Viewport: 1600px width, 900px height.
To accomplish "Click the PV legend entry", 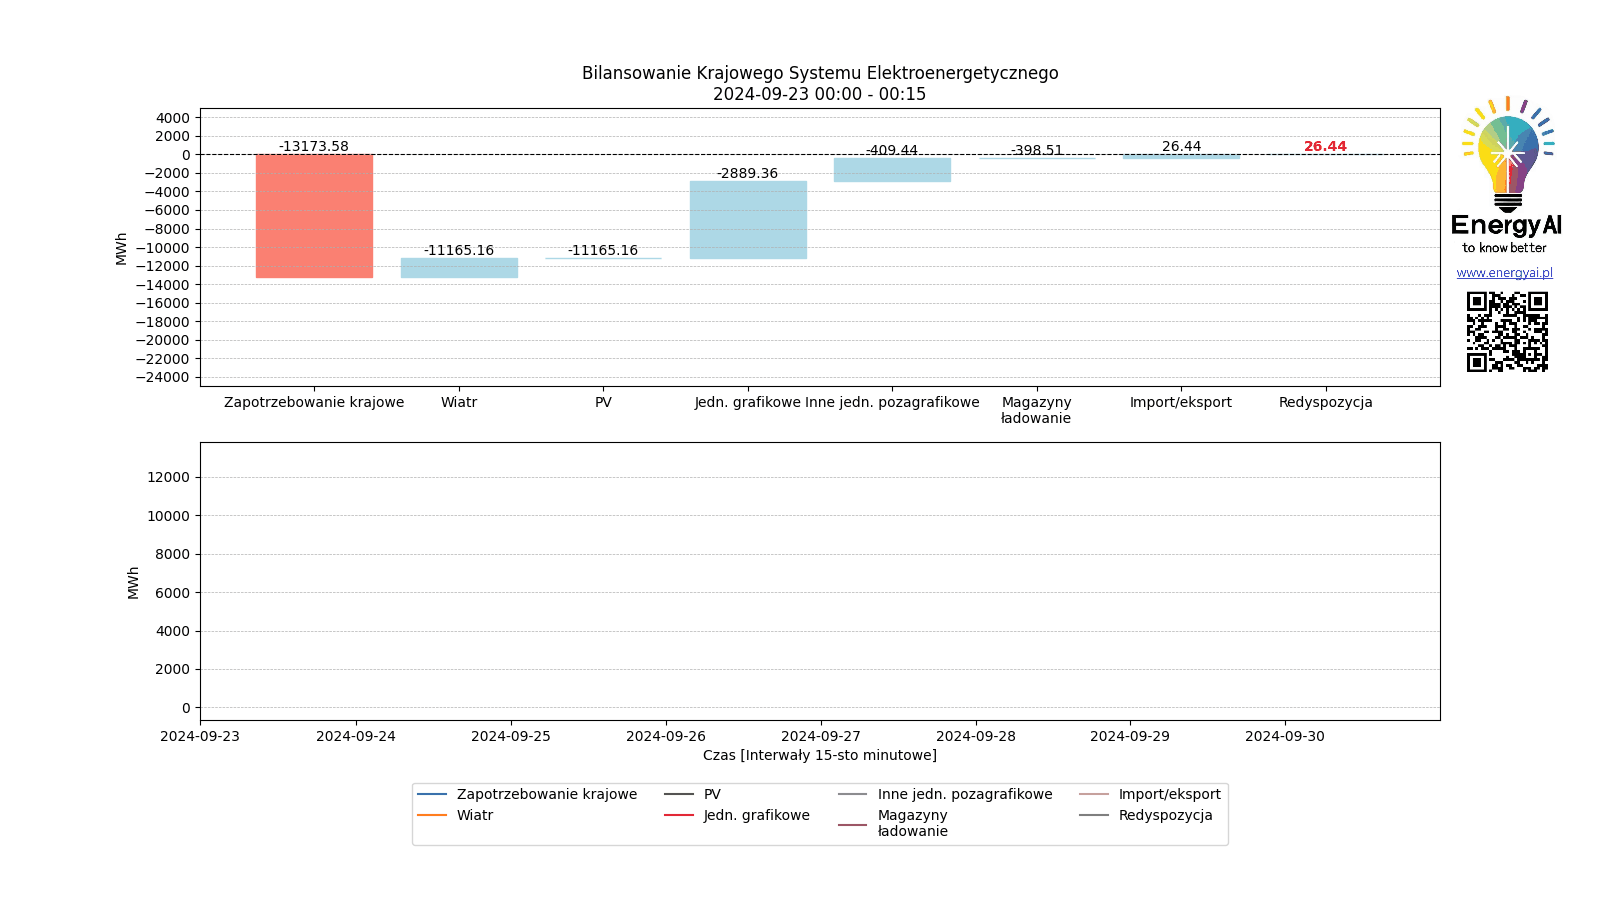I will (x=712, y=794).
